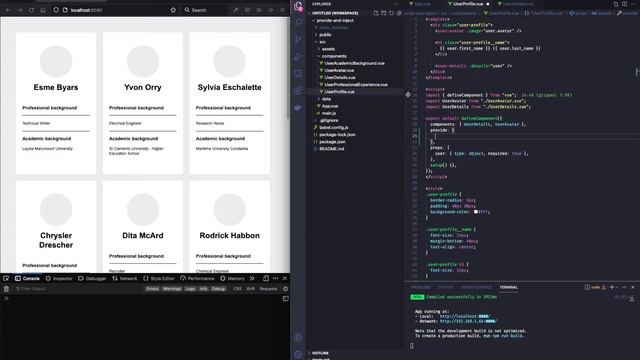Screen dimensions: 640x360
Task: Reload the localhost page in Firefox
Action: tap(31, 10)
